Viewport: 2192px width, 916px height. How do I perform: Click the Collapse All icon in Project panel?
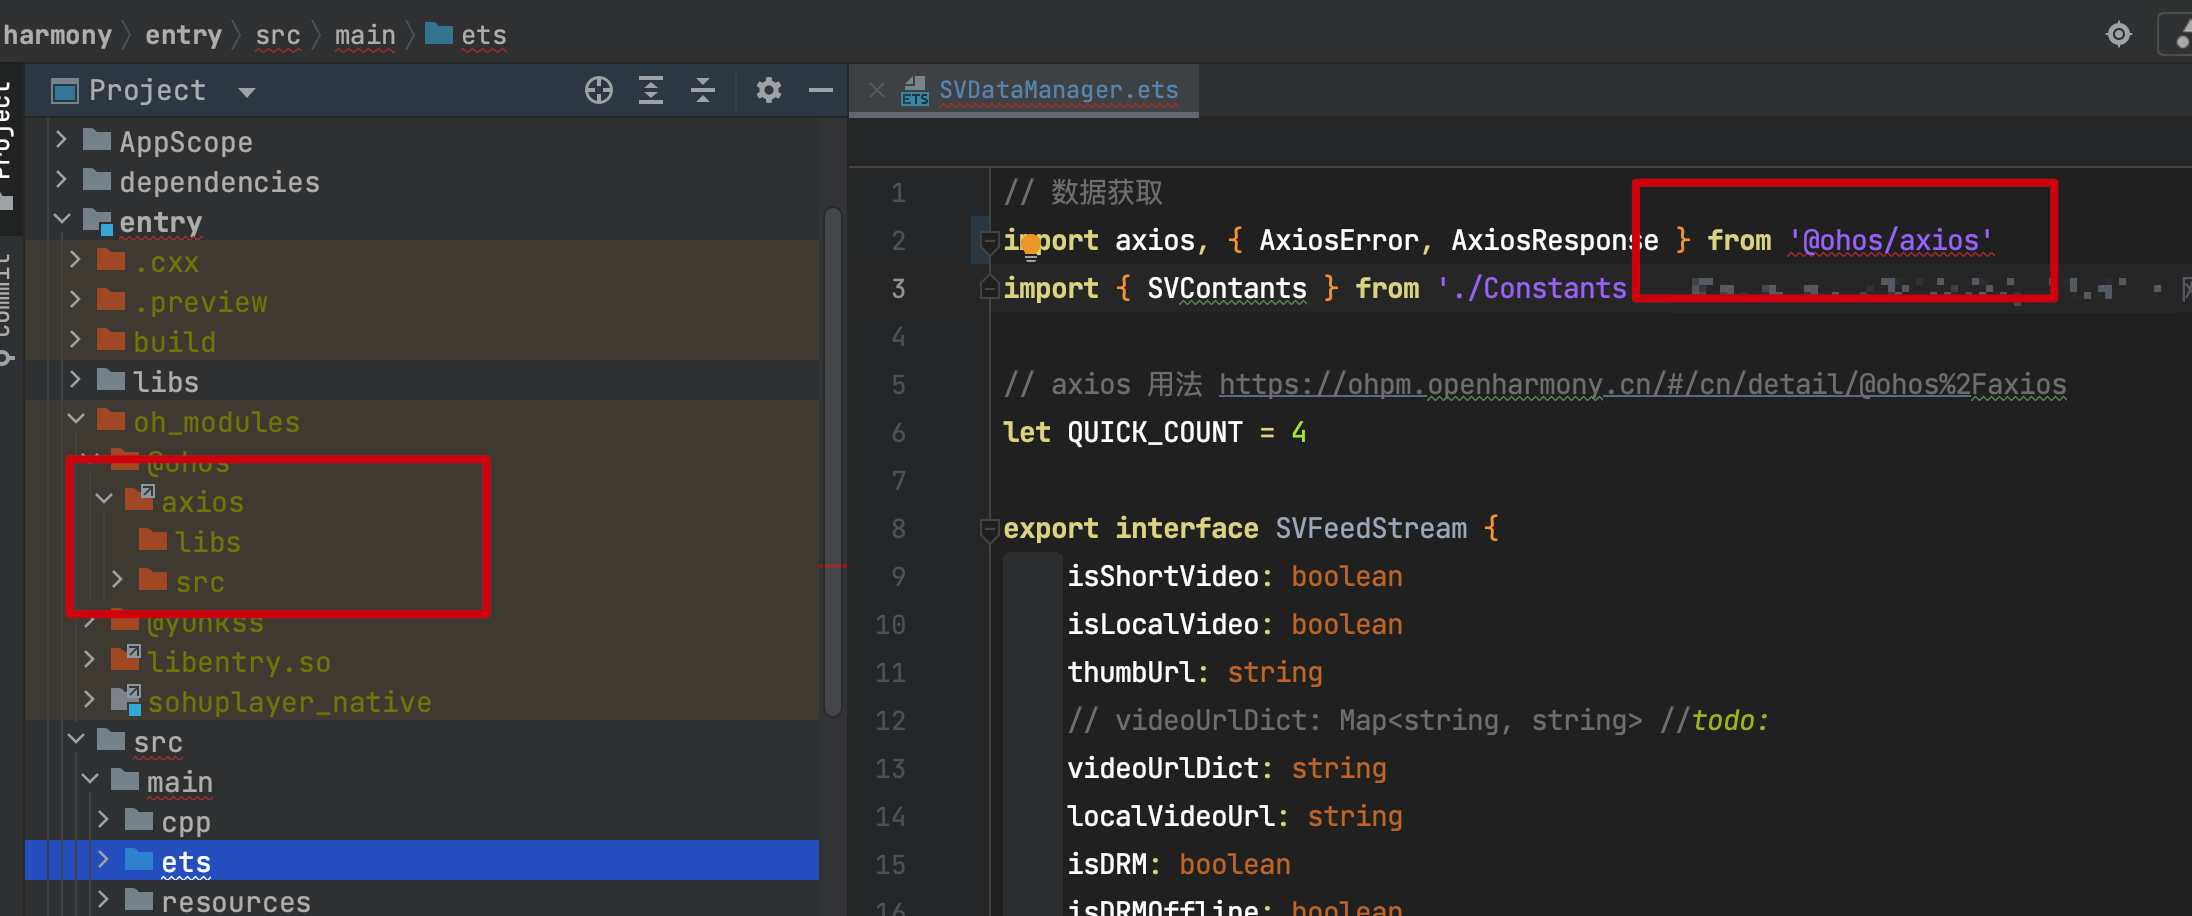703,90
